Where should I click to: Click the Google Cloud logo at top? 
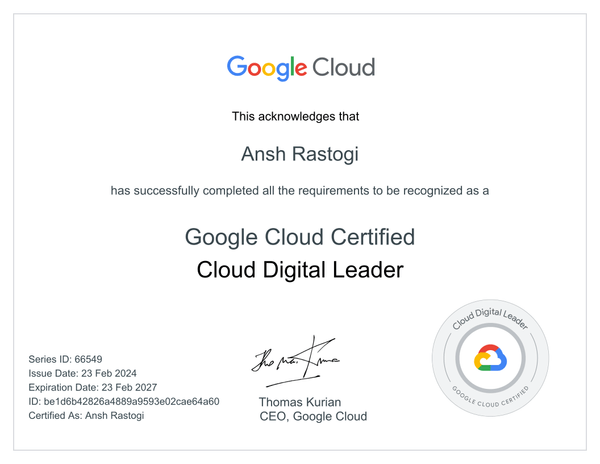tap(301, 68)
